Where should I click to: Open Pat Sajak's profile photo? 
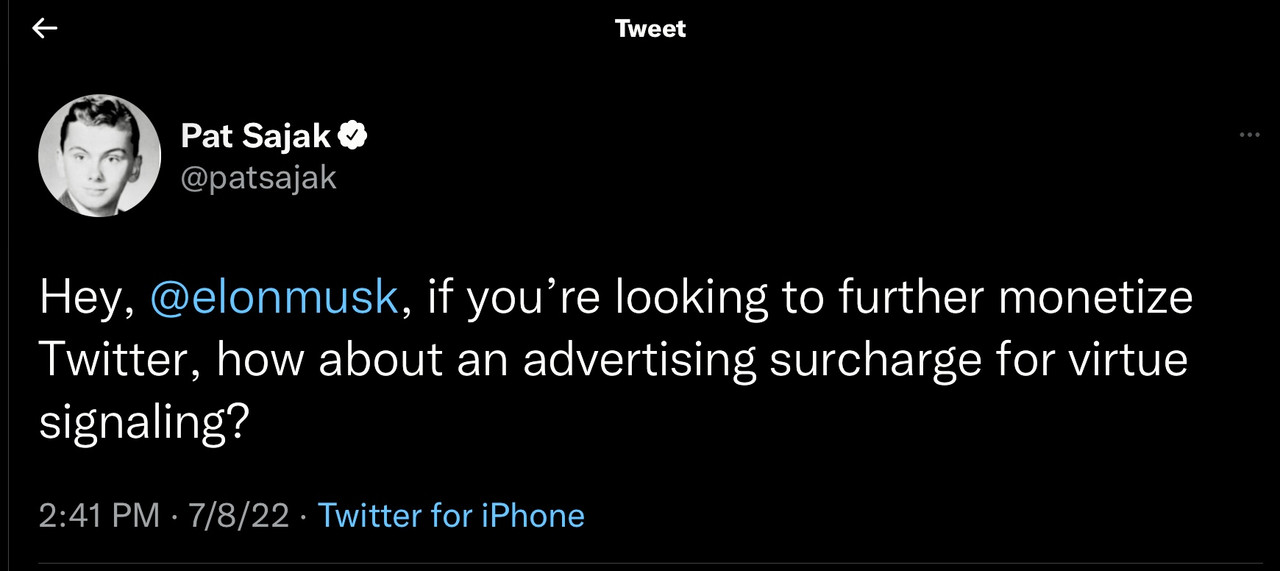click(99, 155)
